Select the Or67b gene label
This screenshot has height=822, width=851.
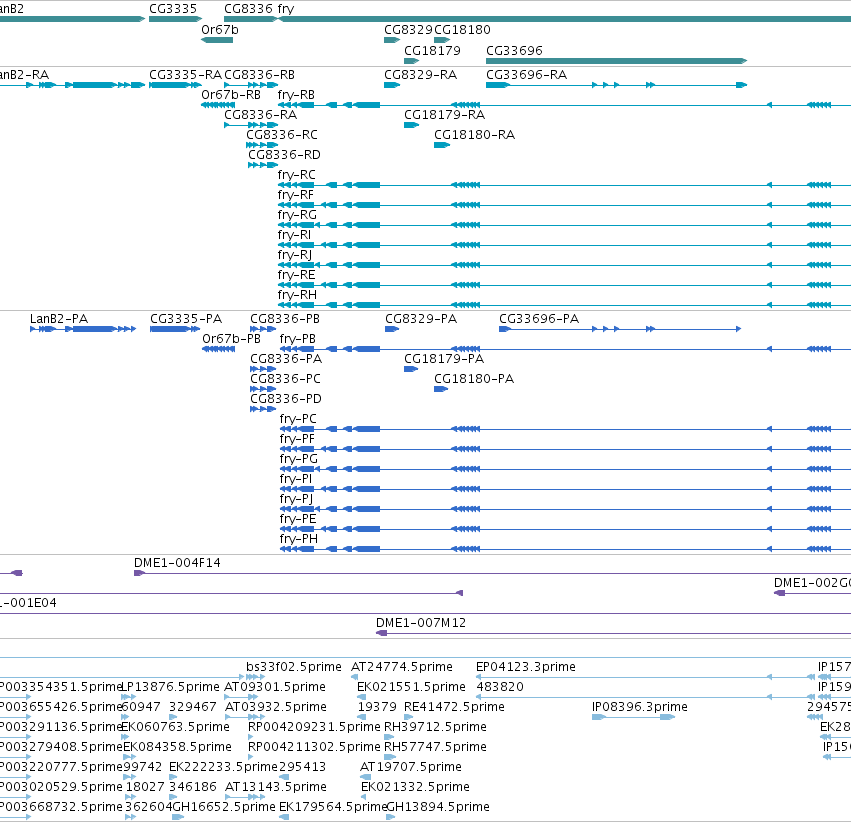[x=220, y=30]
